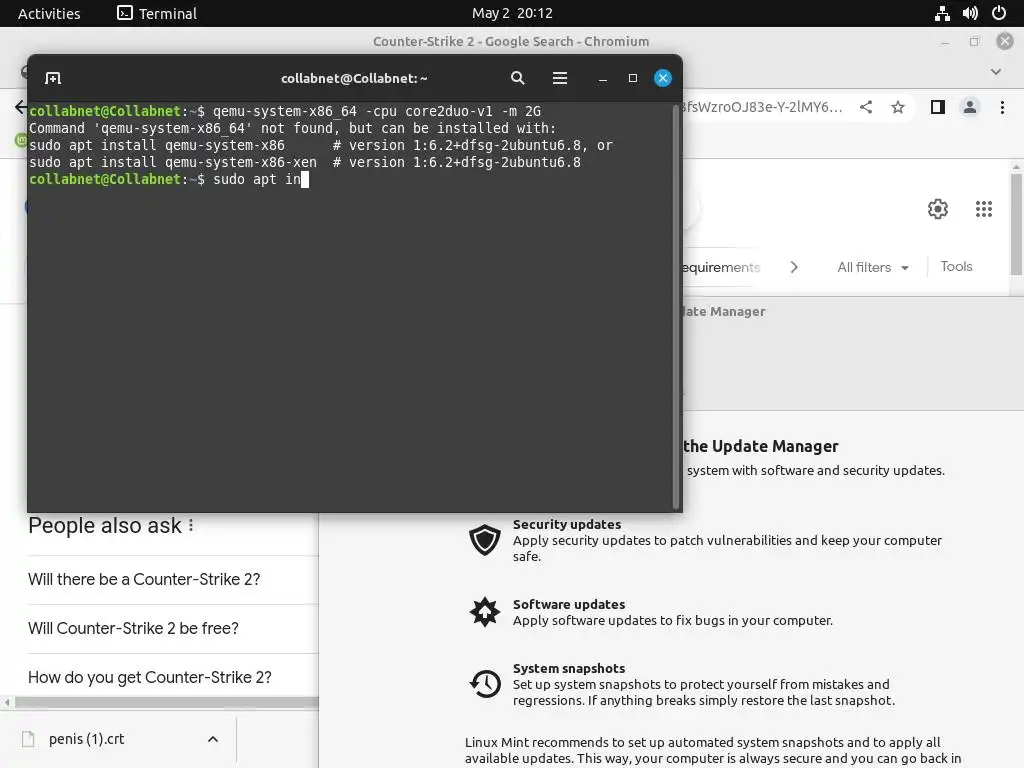Open the Terminal hamburger menu

click(x=560, y=78)
